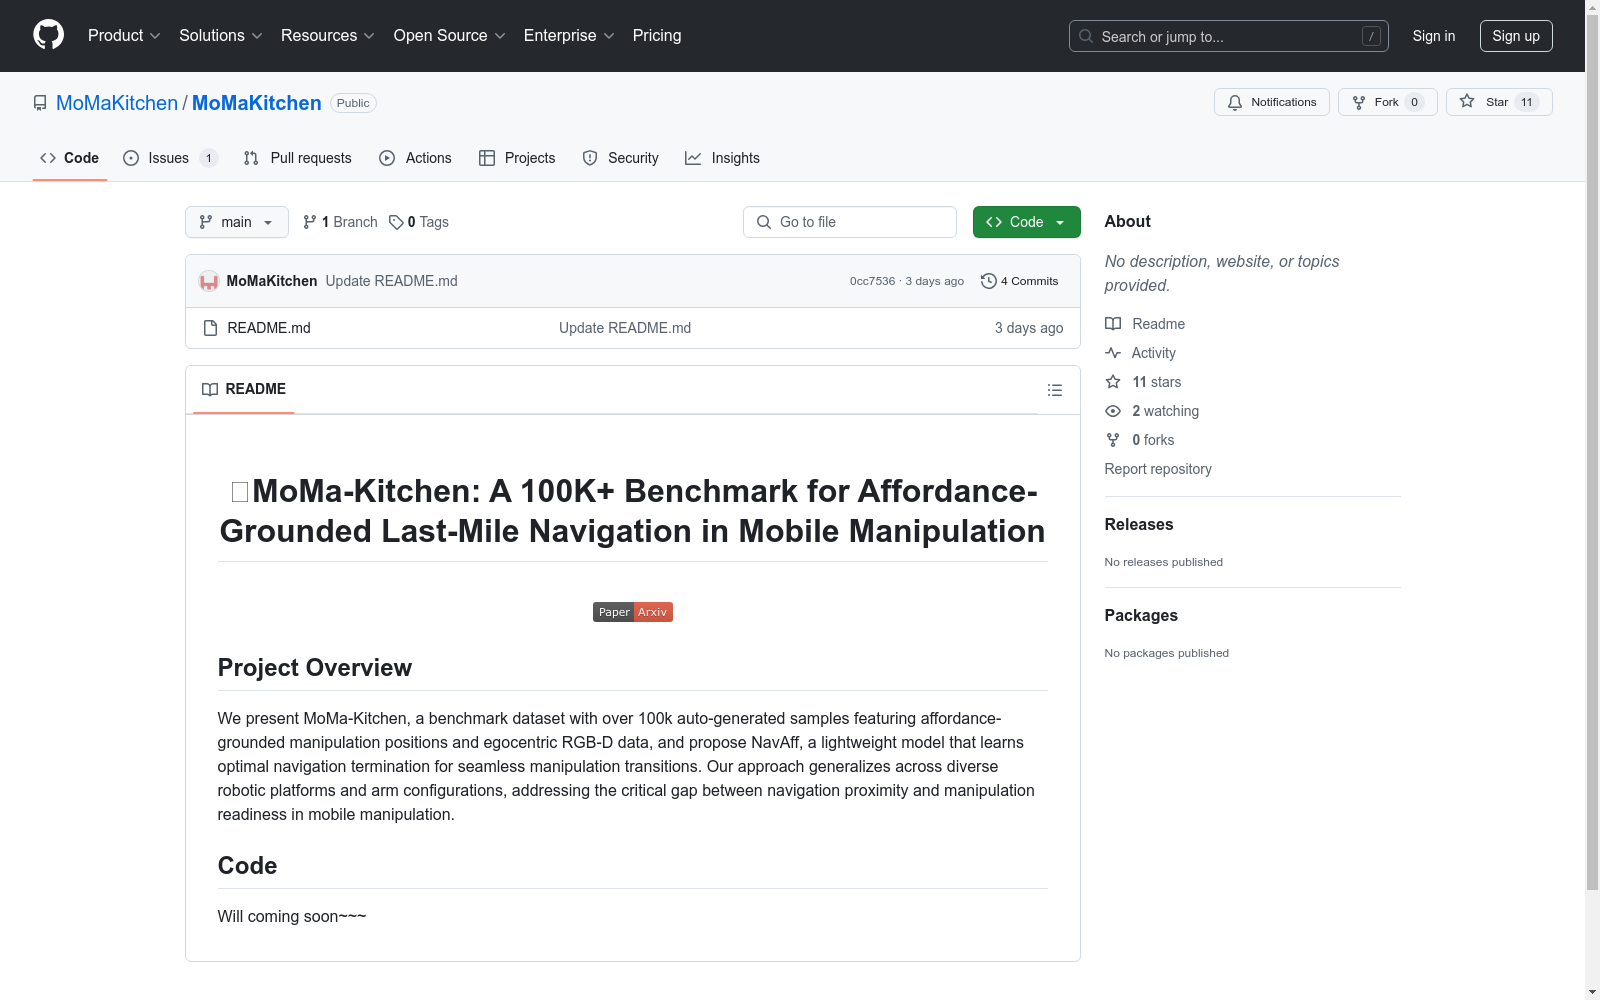The width and height of the screenshot is (1600, 1000).
Task: Click the search magnifier icon in header
Action: click(x=1086, y=36)
